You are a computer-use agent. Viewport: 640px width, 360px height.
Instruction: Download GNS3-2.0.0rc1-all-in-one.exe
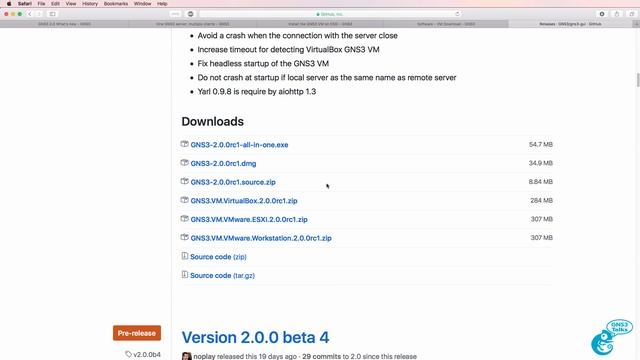(x=239, y=145)
